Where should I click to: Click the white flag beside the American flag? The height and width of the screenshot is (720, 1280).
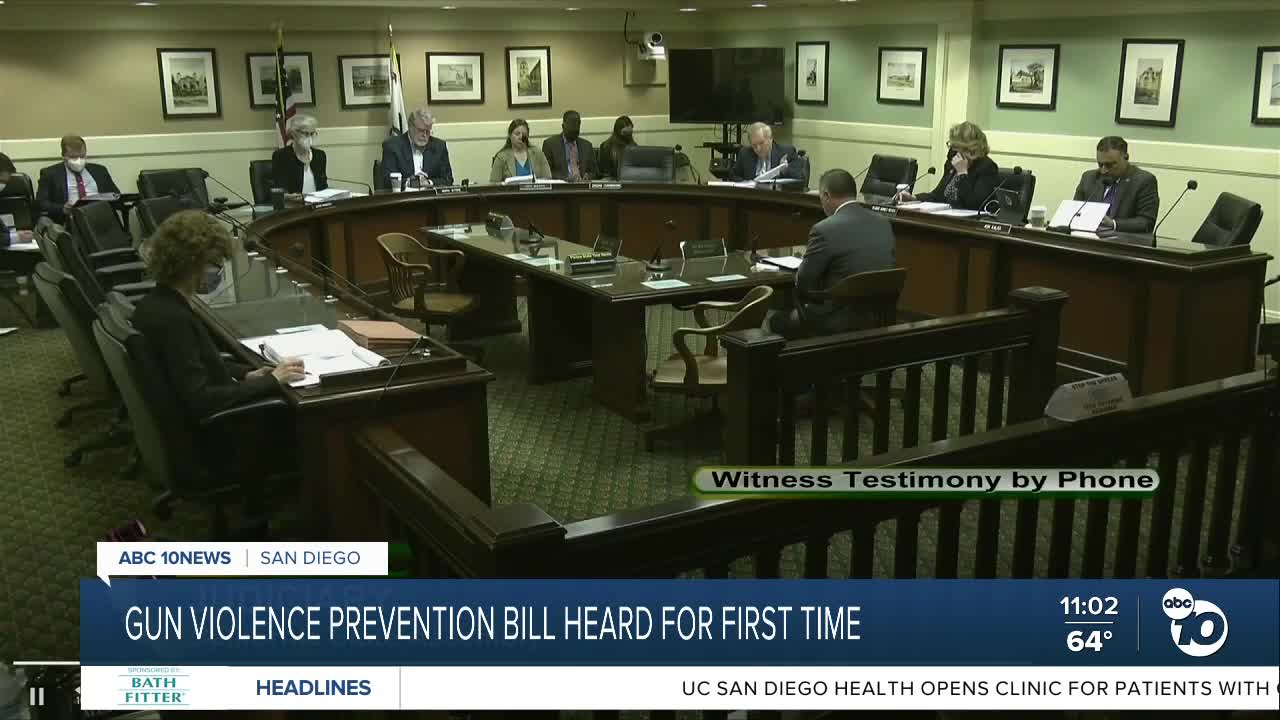click(396, 90)
